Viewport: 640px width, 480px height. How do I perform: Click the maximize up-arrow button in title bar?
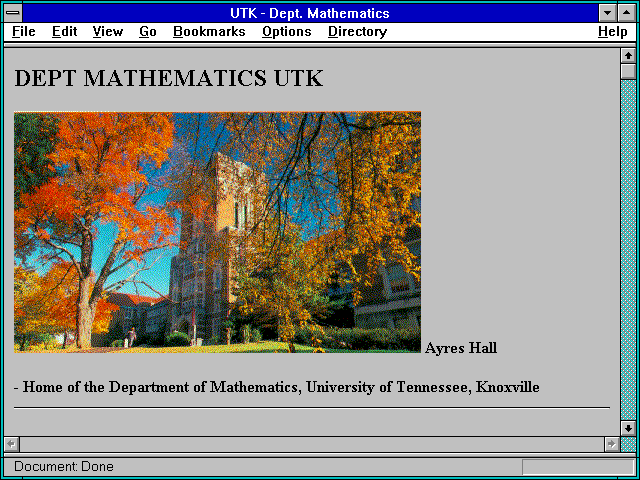click(x=627, y=13)
